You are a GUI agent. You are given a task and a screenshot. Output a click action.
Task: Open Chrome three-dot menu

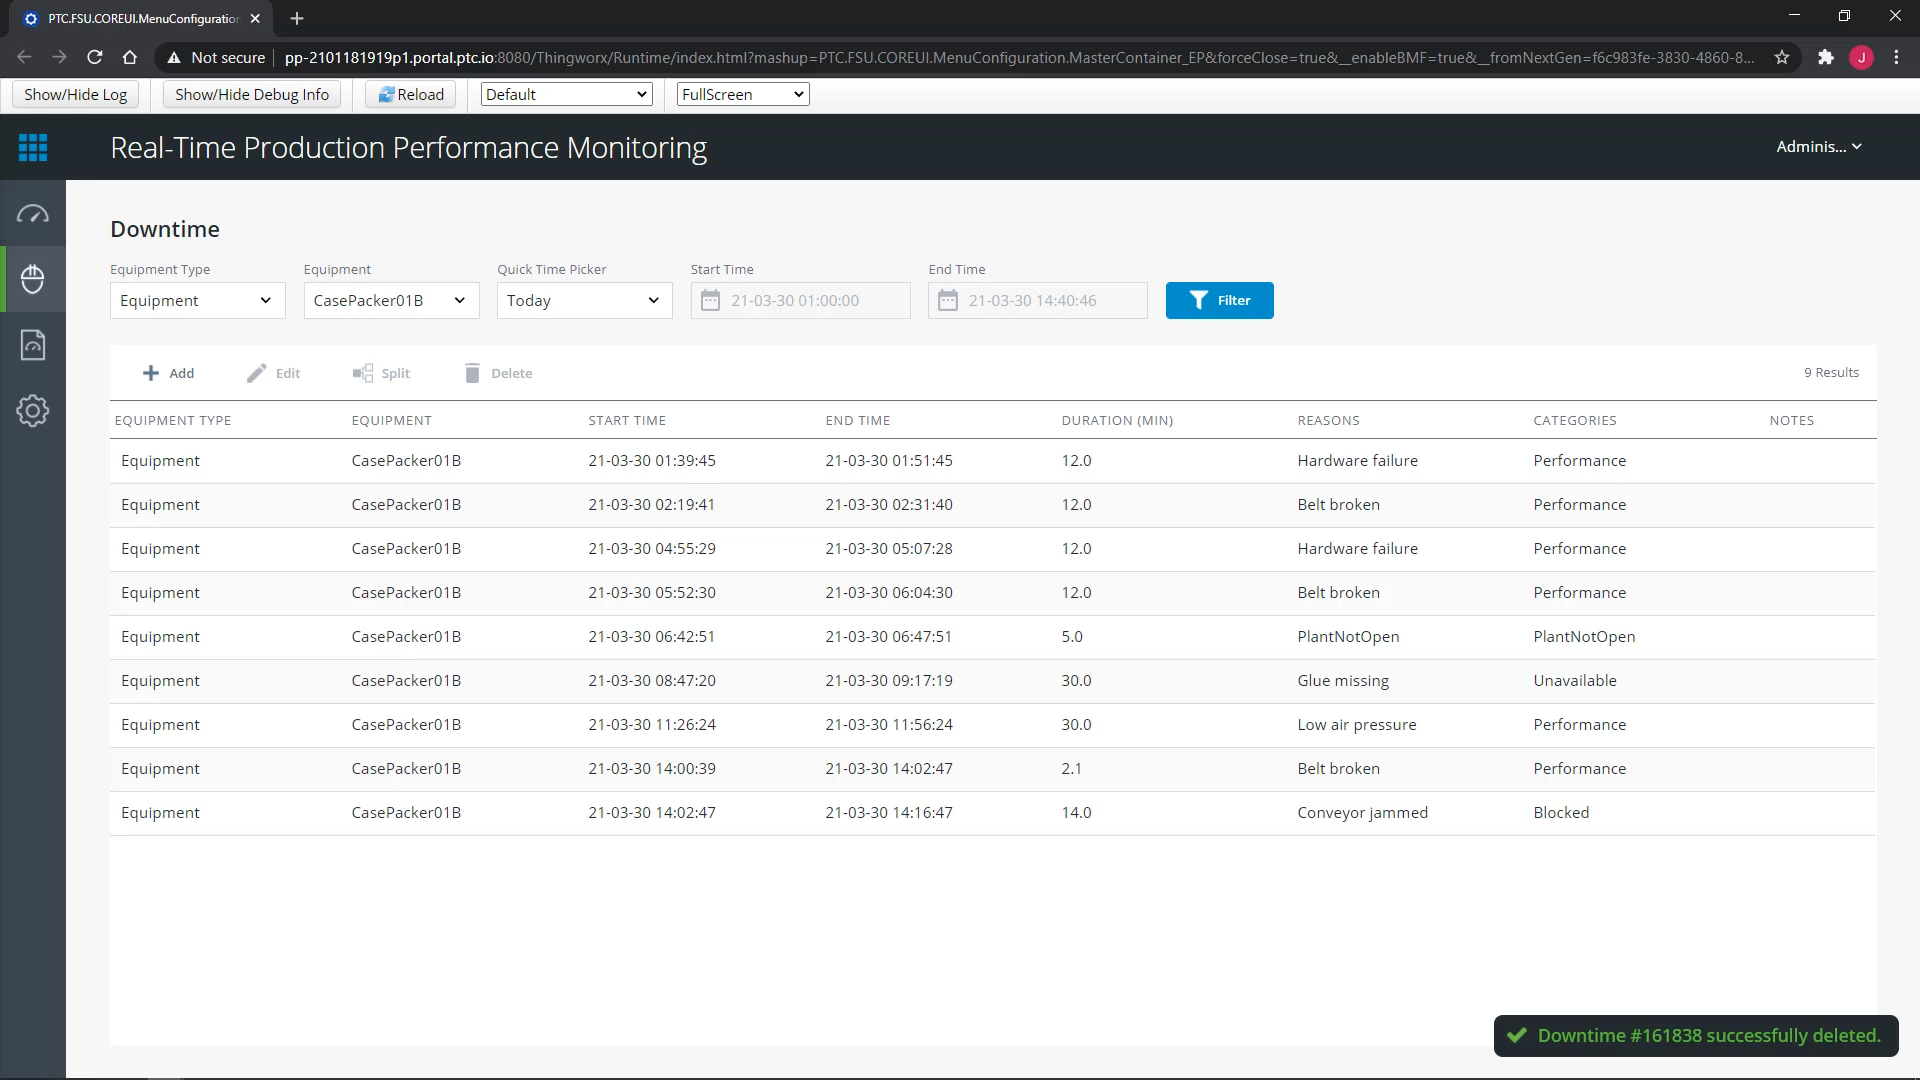point(1897,58)
